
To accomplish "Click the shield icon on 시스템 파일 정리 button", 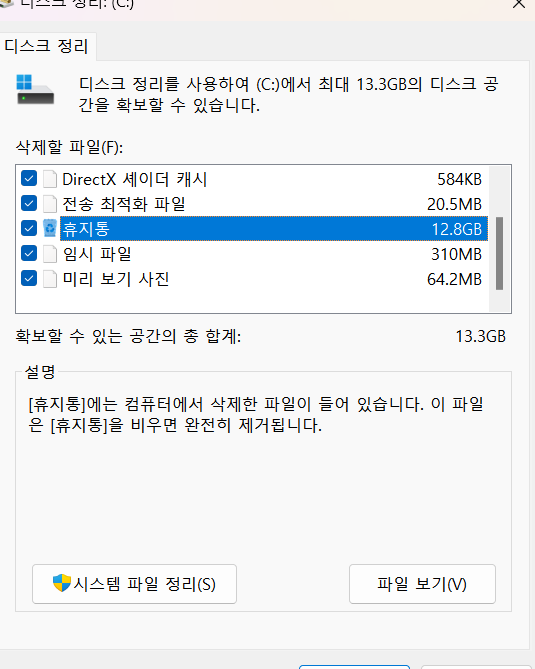I will (62, 583).
